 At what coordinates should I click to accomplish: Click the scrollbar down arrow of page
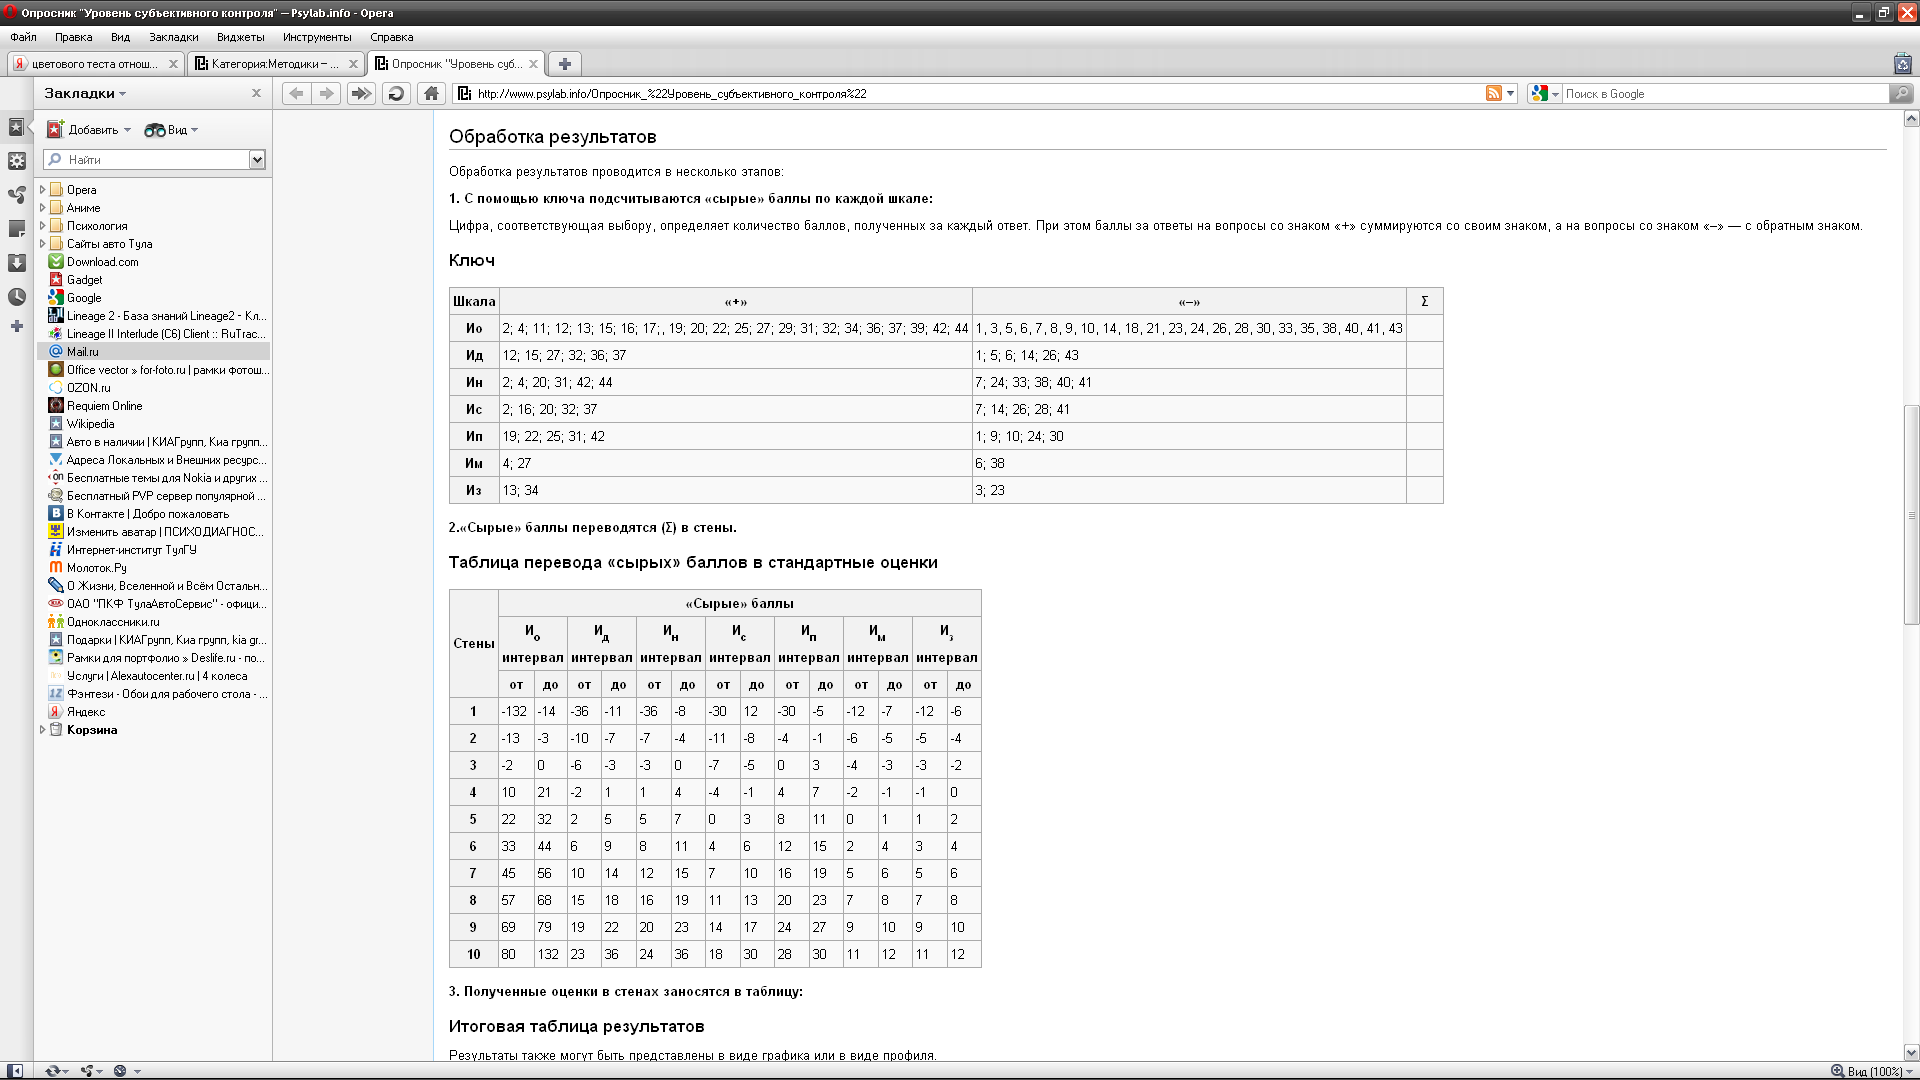[1911, 1052]
